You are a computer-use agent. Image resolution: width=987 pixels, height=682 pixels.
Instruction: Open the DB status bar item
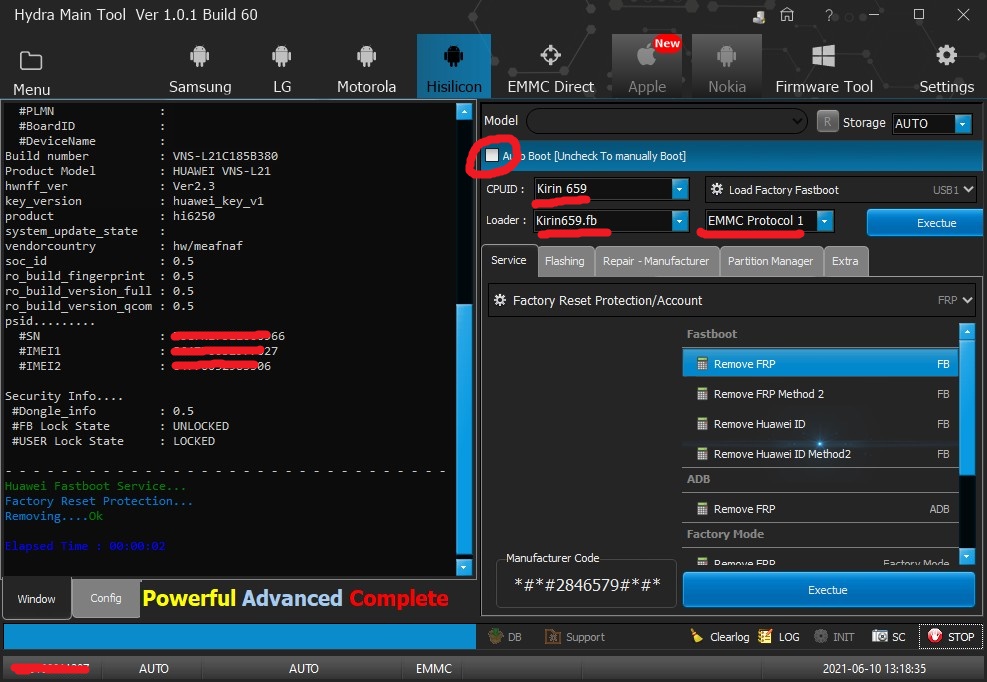pyautogui.click(x=505, y=637)
